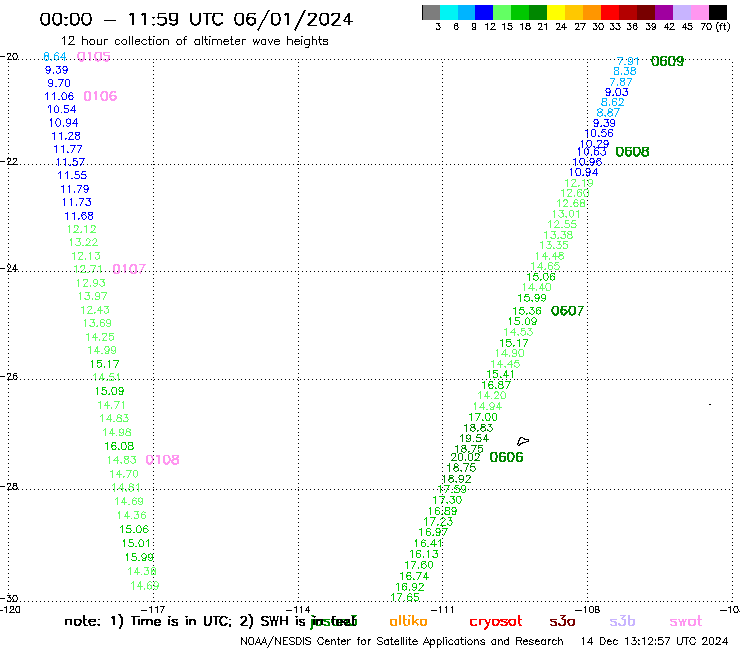
Task: Select the 11.28 wave height reading
Action: click(66, 136)
